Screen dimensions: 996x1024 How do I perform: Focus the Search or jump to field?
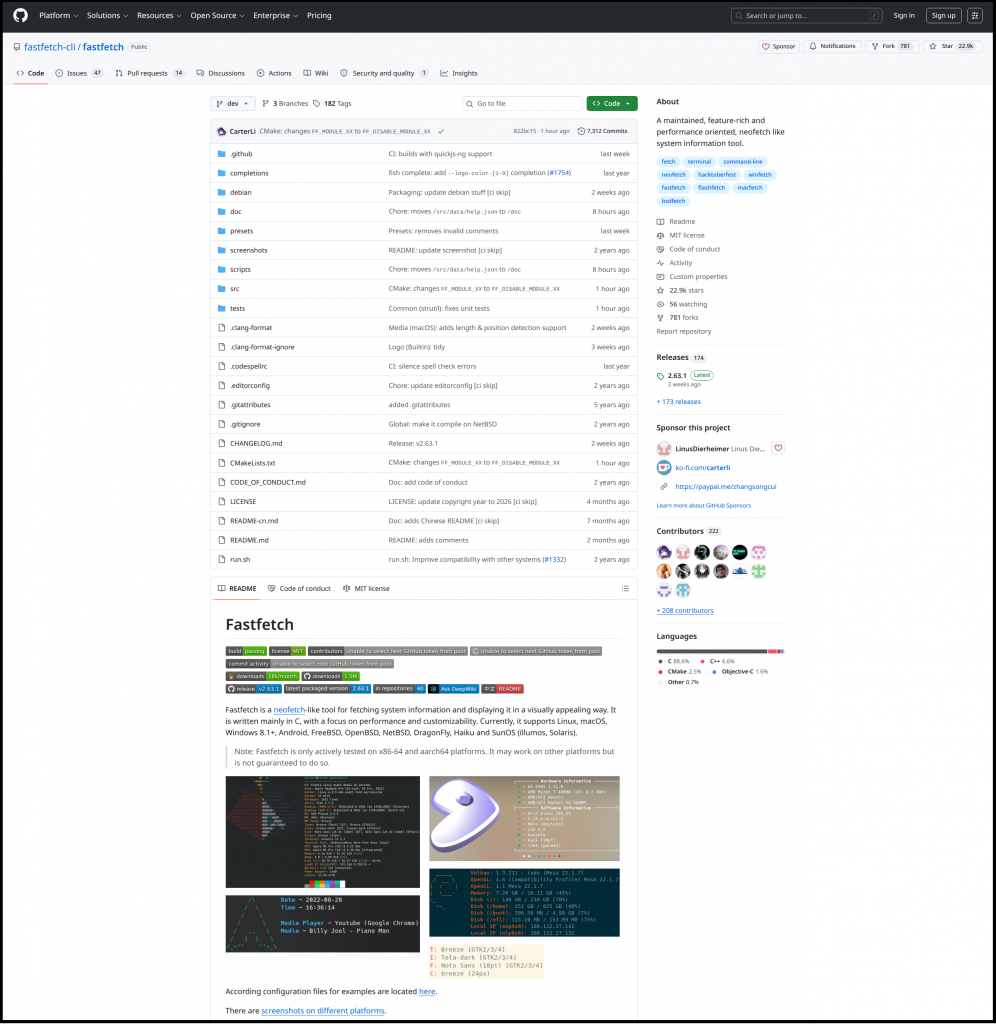coord(808,15)
